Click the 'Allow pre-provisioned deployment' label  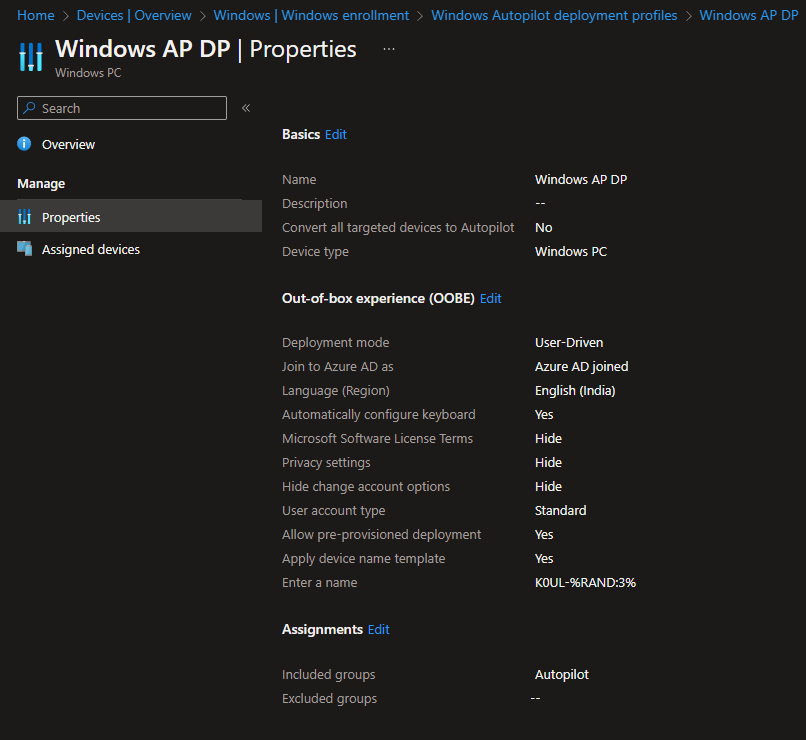click(x=381, y=534)
